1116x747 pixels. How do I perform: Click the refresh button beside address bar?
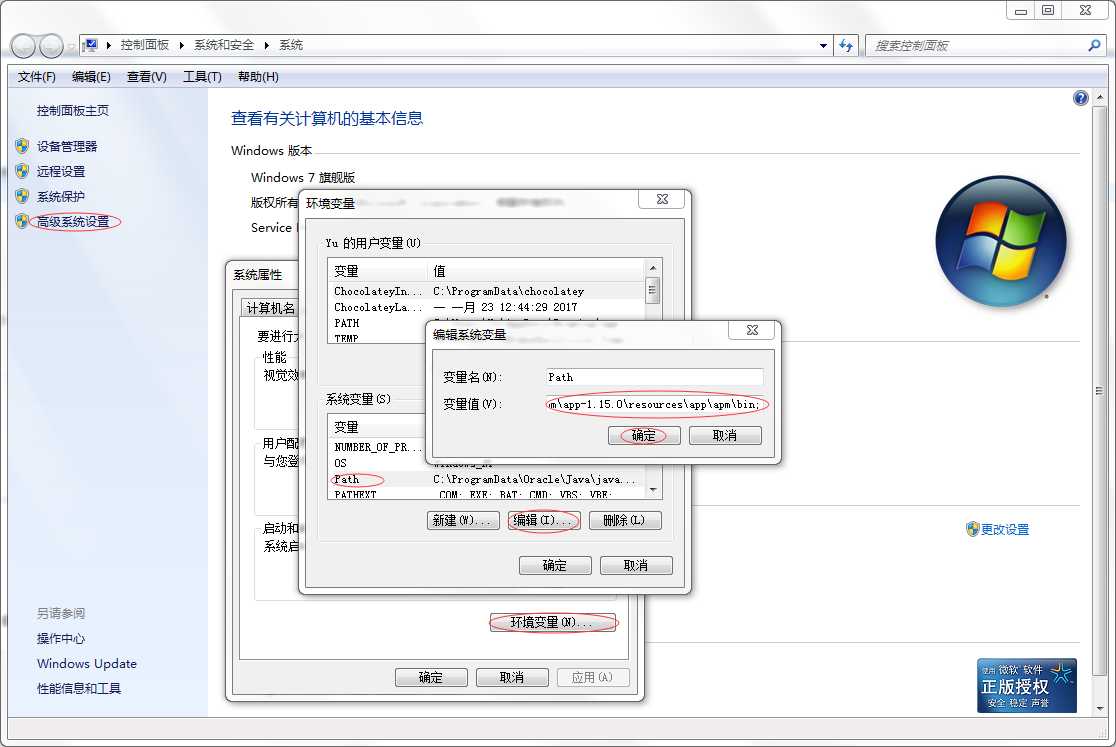(x=846, y=46)
